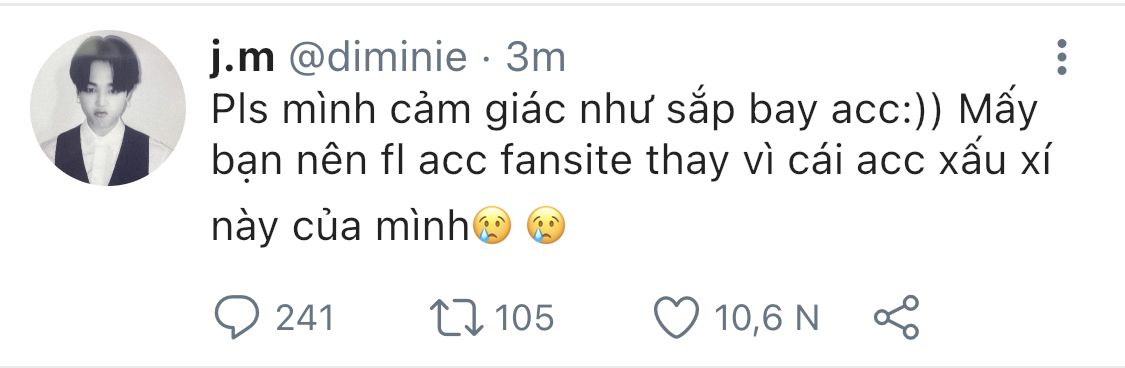Click the text này của mình
Viewport: 1125px width, 368px height.
click(x=340, y=227)
